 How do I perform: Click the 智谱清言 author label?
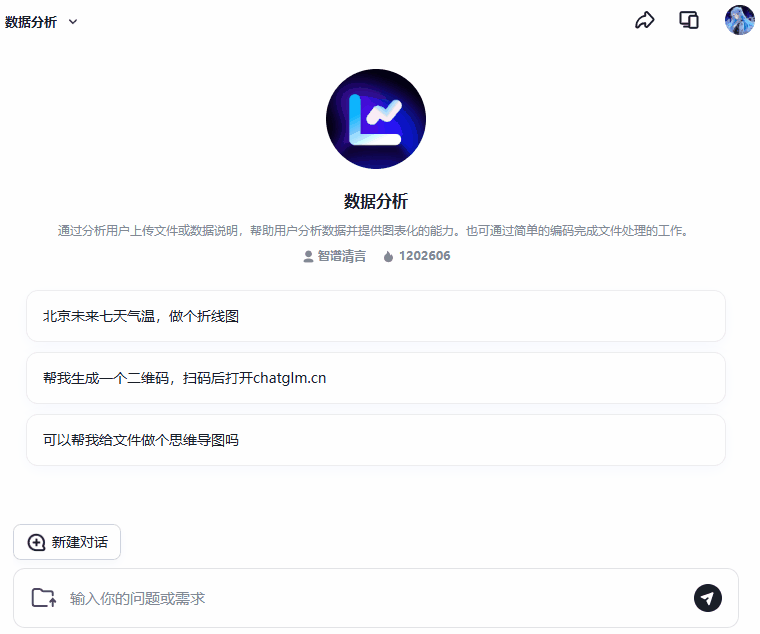pyautogui.click(x=334, y=256)
